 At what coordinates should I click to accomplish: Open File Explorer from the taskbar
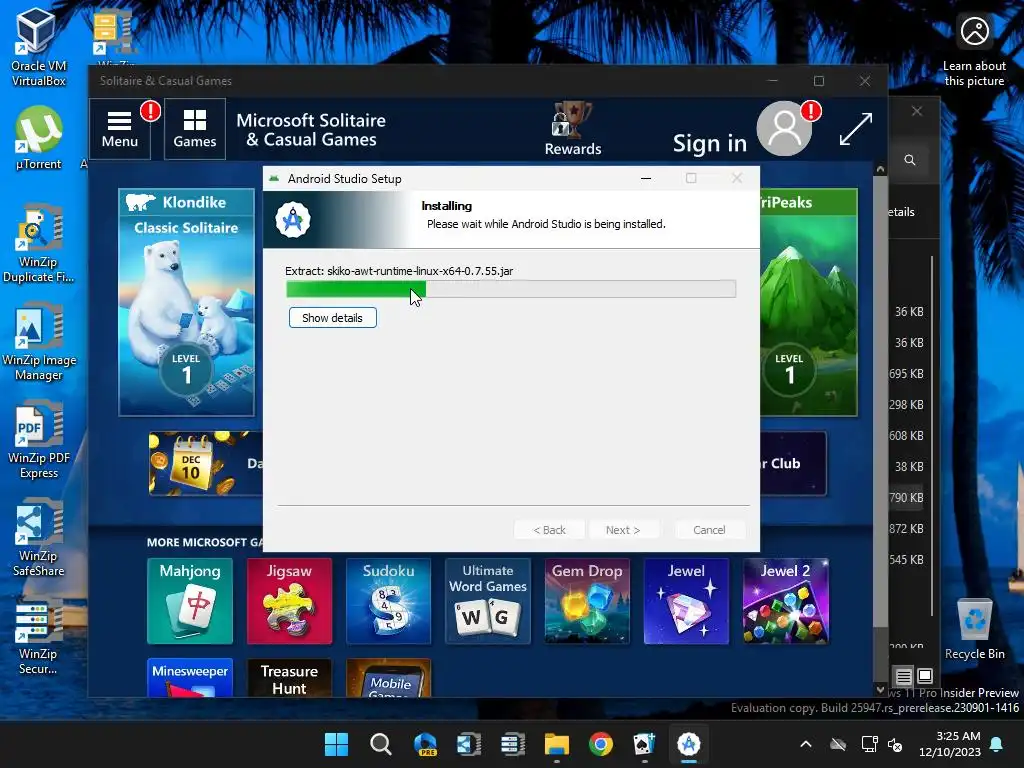(556, 744)
